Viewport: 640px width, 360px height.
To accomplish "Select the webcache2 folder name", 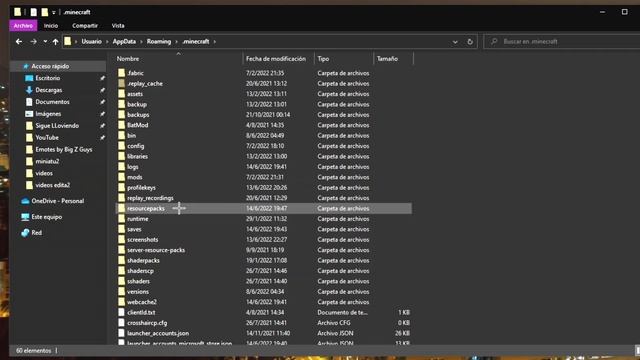I will [142, 302].
